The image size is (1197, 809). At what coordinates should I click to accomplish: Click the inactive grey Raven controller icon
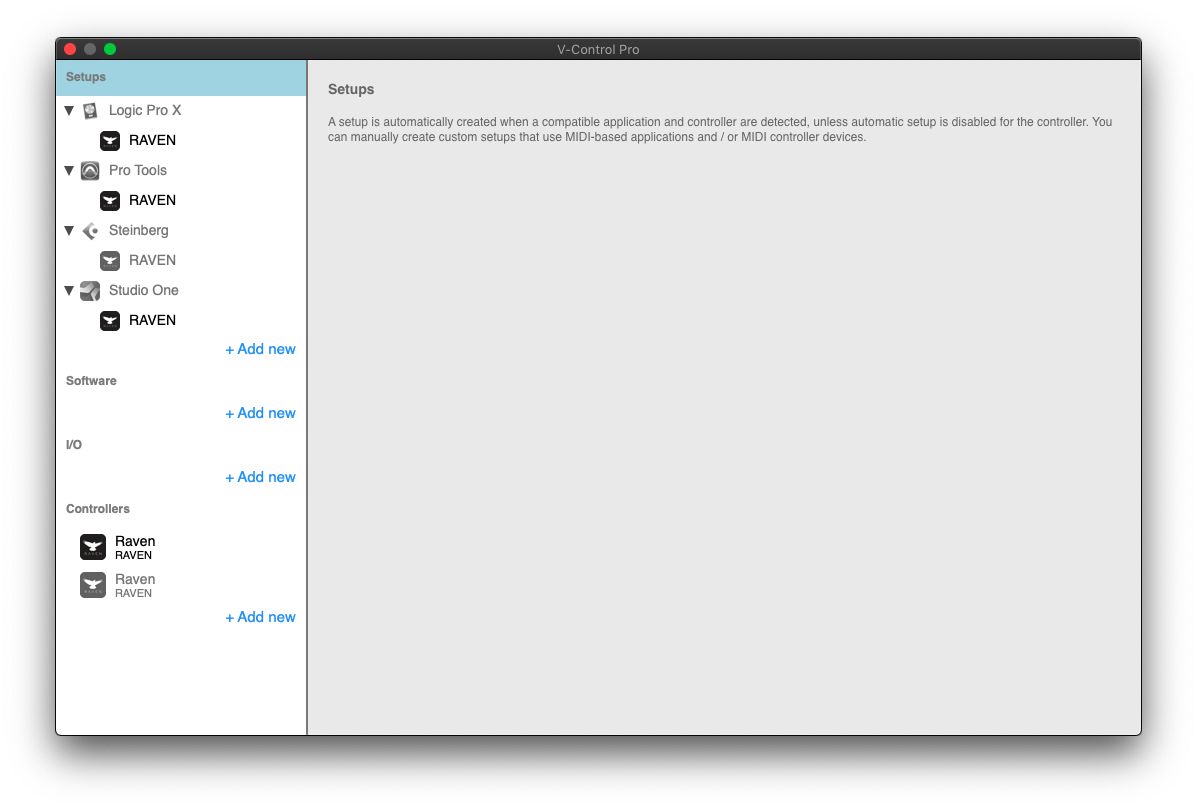93,585
